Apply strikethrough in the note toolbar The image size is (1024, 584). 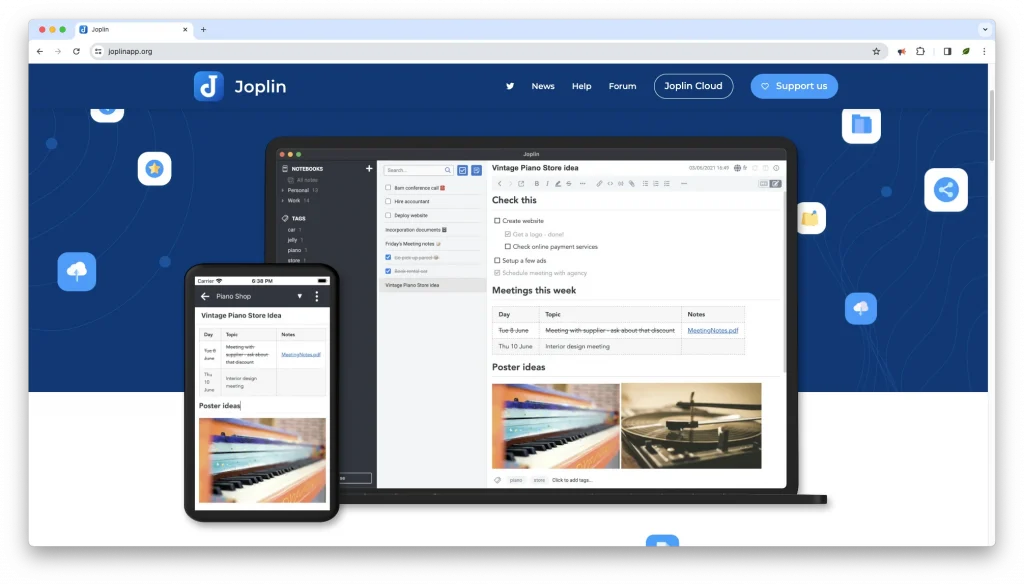point(569,184)
